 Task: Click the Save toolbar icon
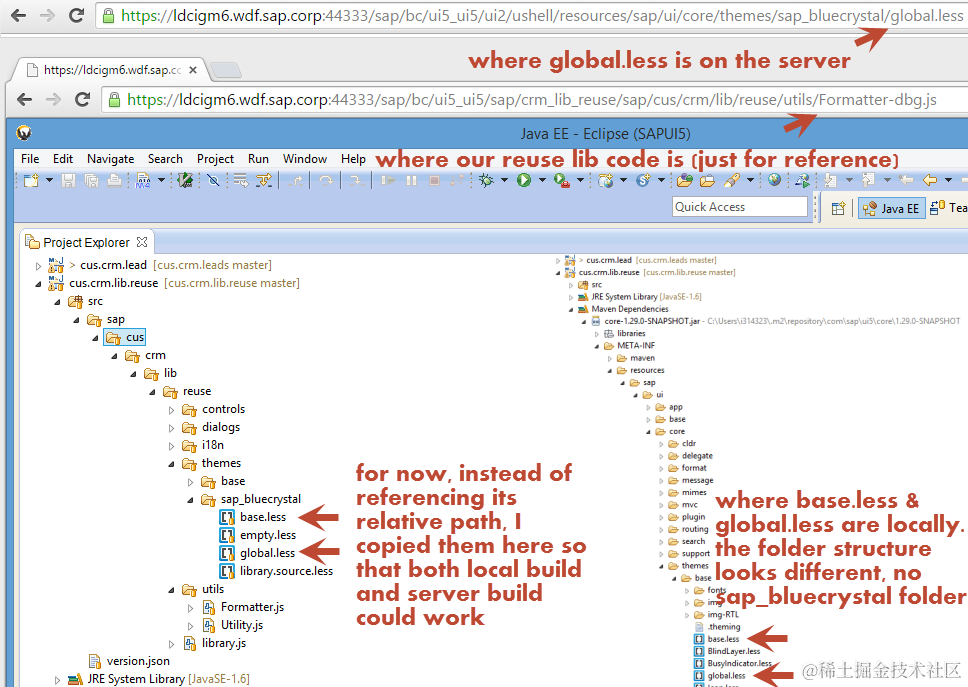69,180
